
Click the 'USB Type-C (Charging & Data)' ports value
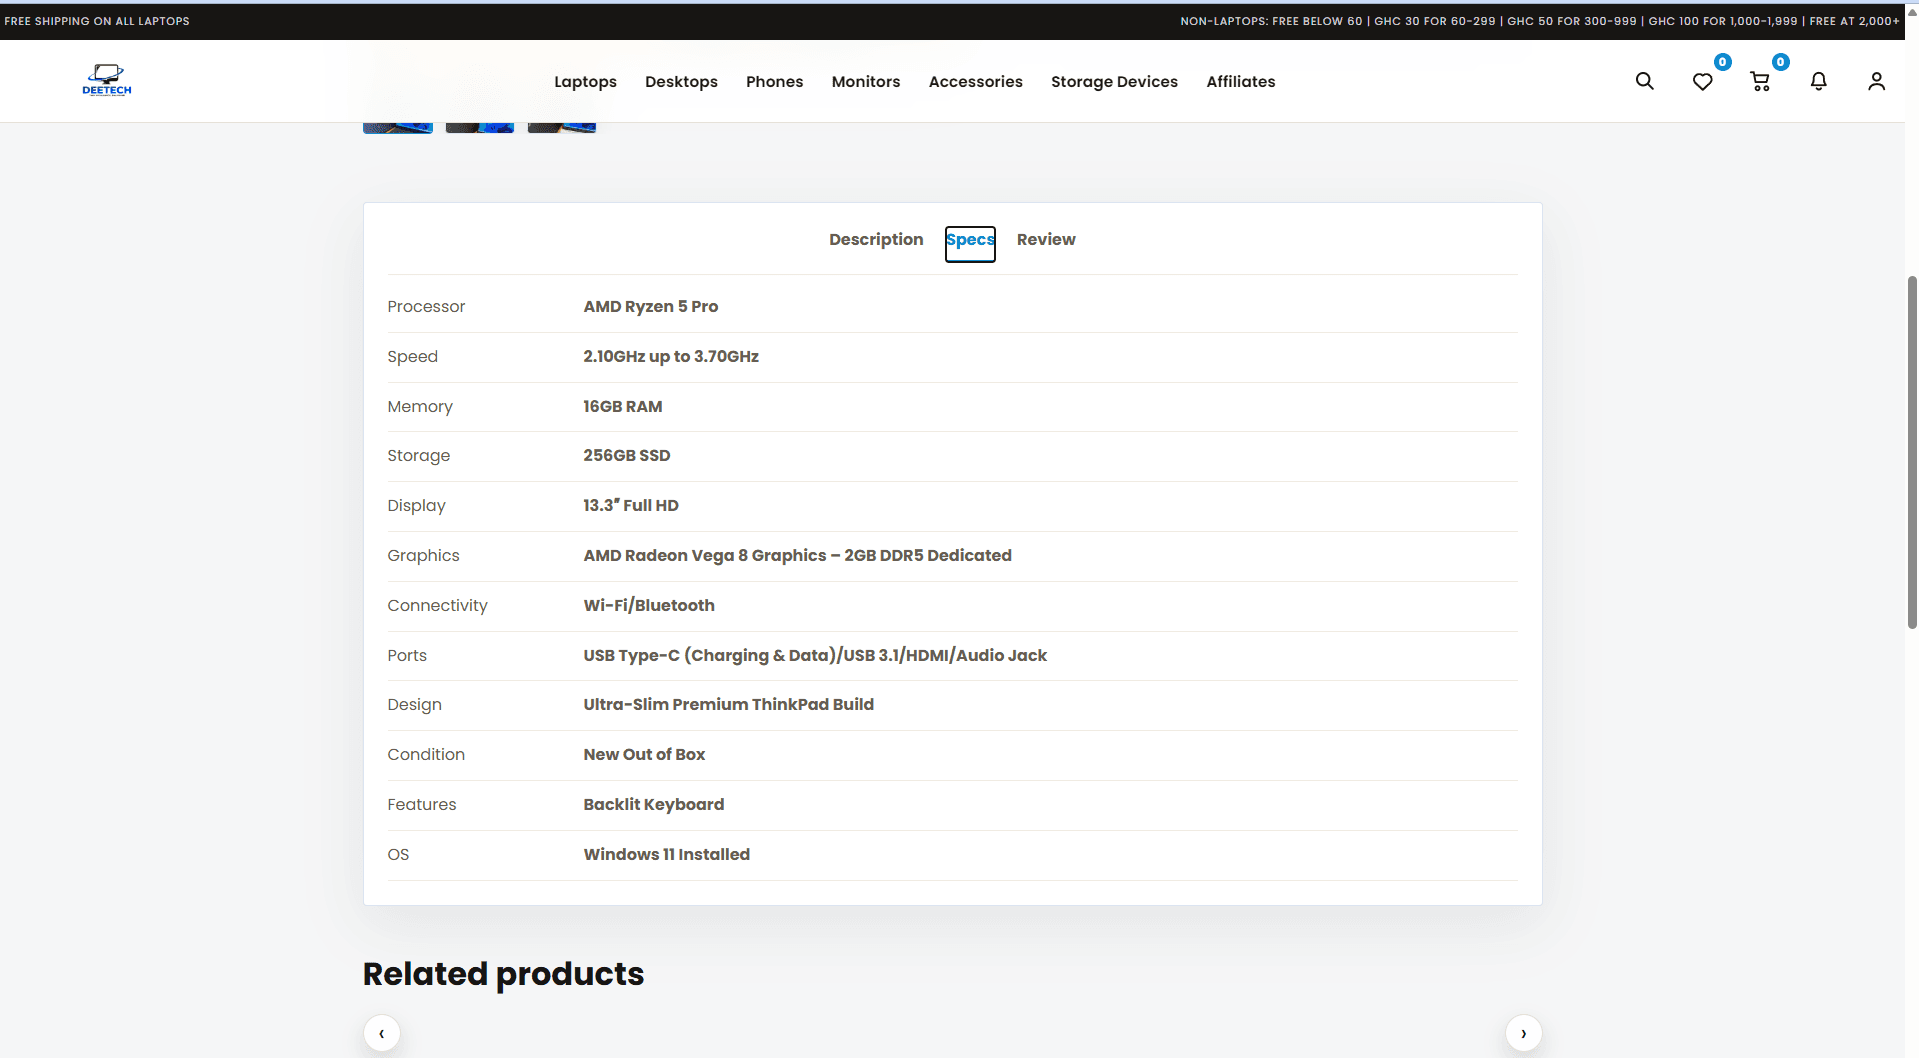815,655
